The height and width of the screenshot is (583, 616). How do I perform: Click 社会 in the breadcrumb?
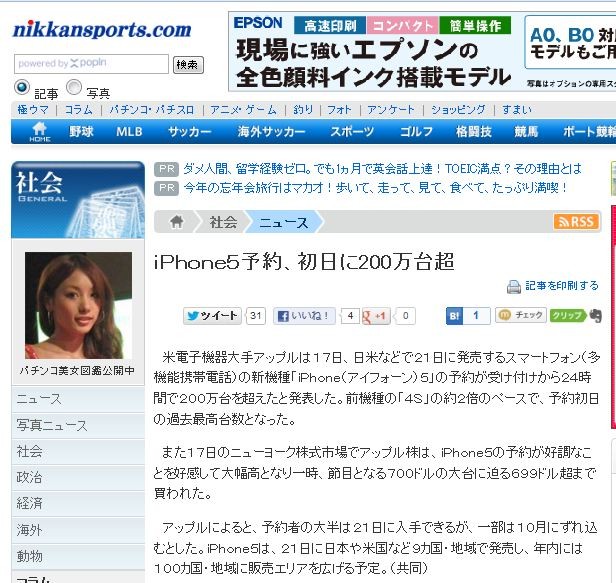click(223, 222)
